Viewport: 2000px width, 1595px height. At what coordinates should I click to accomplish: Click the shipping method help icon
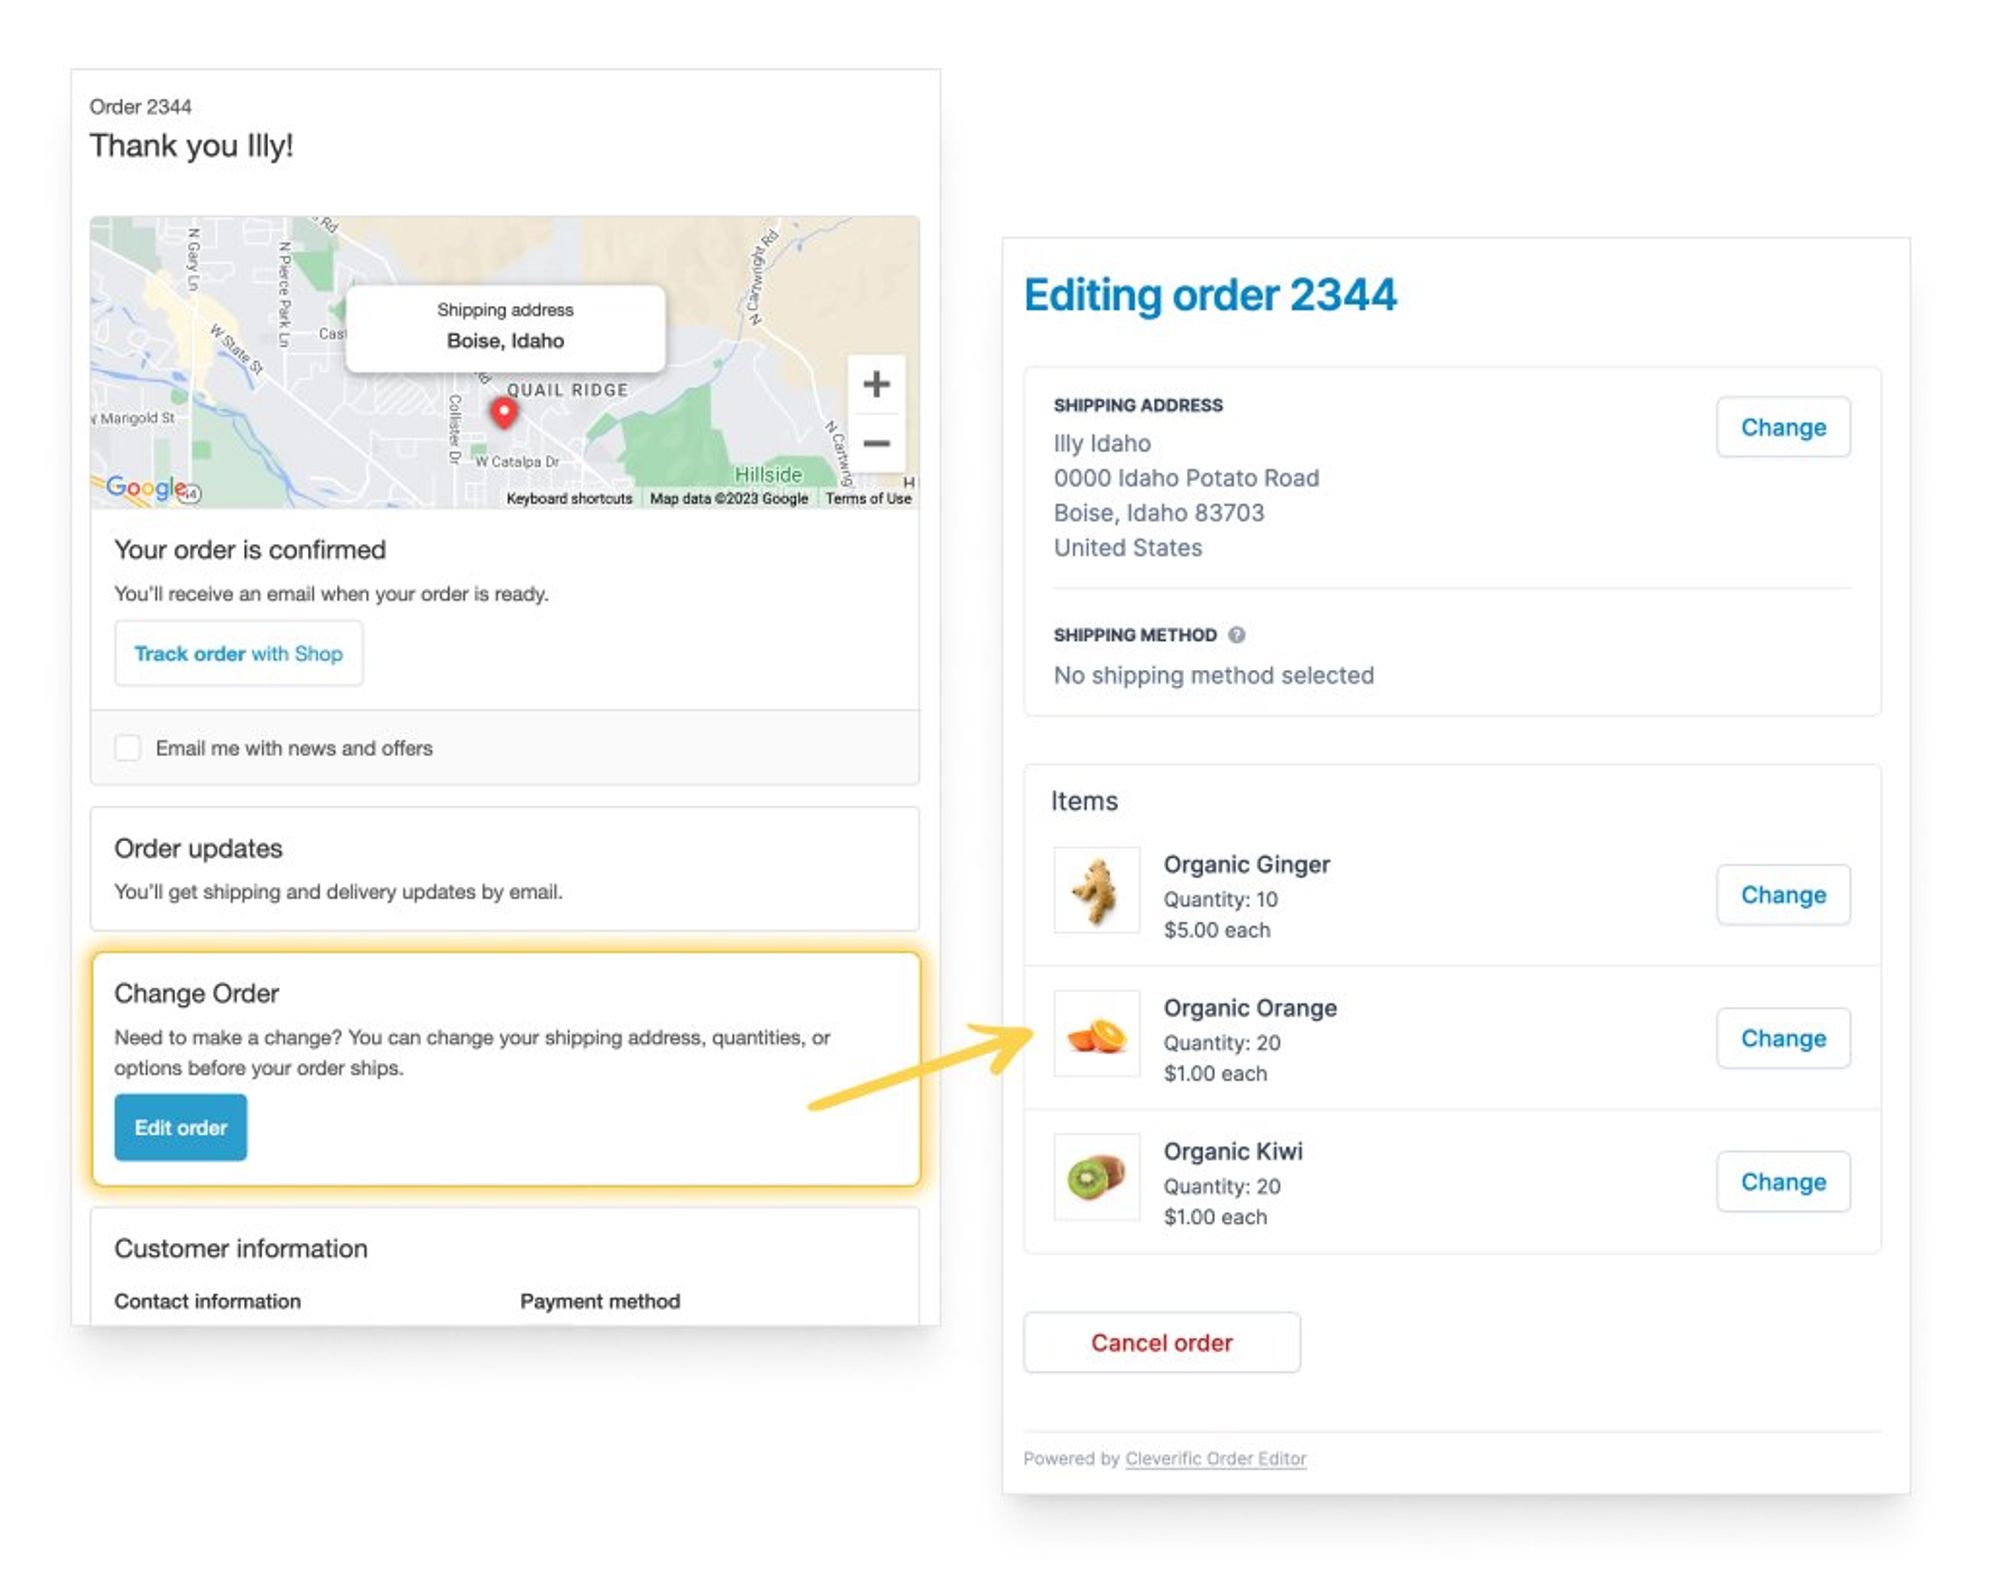point(1237,635)
